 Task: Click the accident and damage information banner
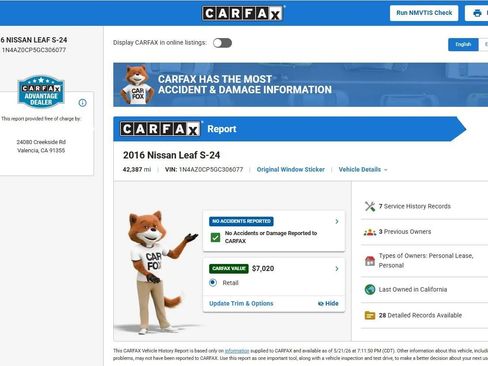300,85
